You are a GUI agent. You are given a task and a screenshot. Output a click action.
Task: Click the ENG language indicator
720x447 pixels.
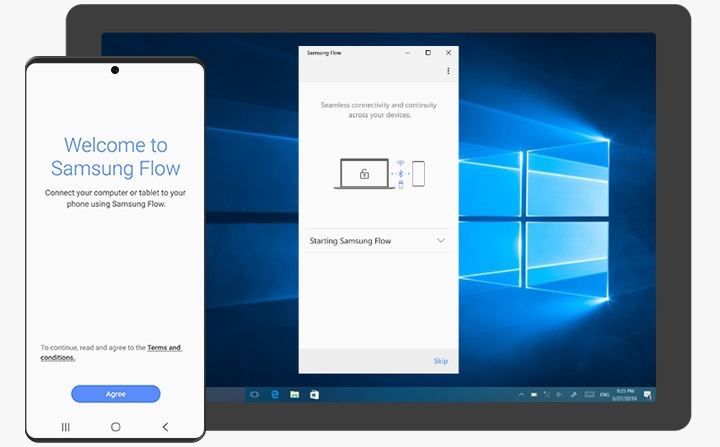(605, 395)
